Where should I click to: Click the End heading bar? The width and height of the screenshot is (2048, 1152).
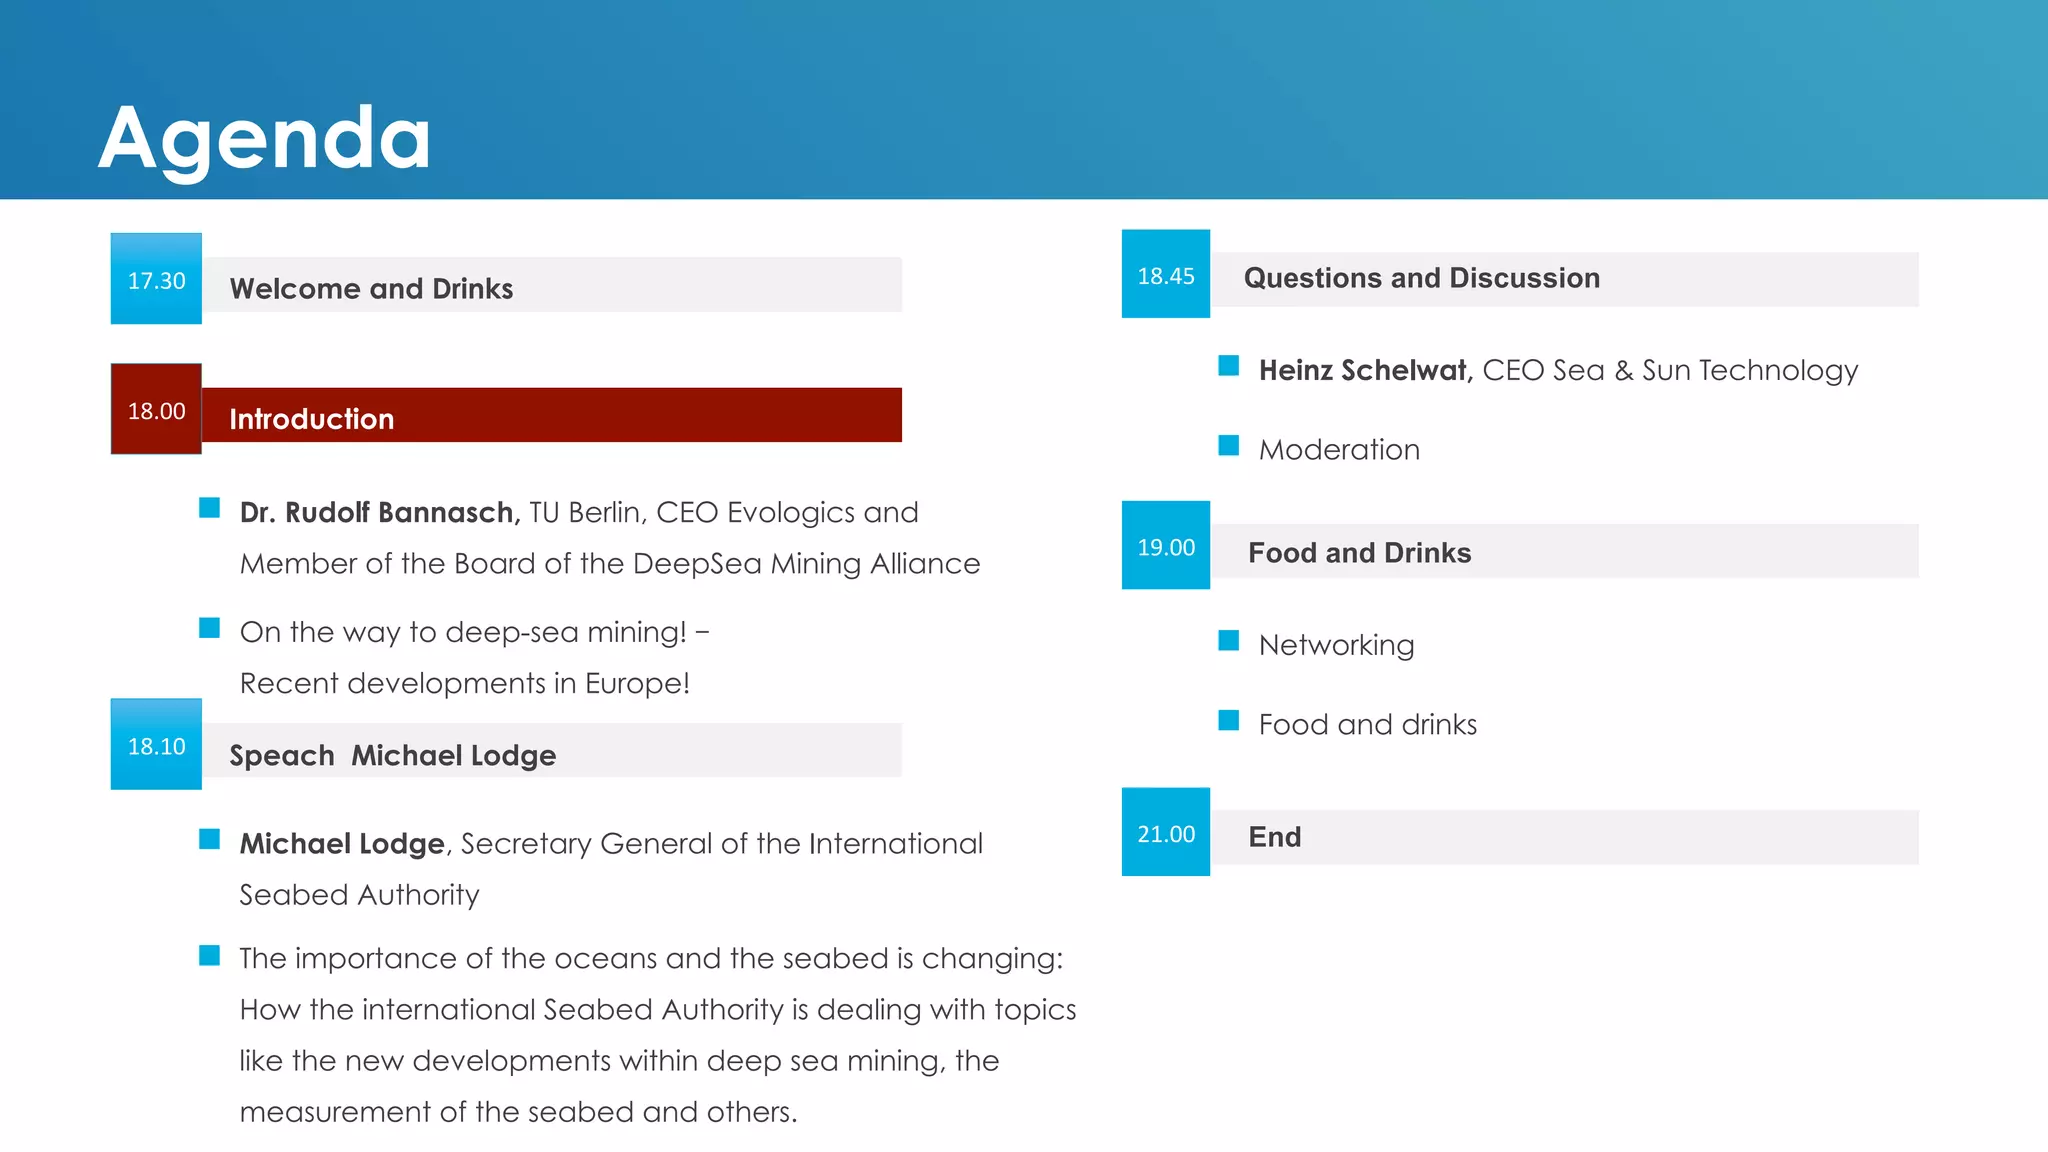(1274, 837)
